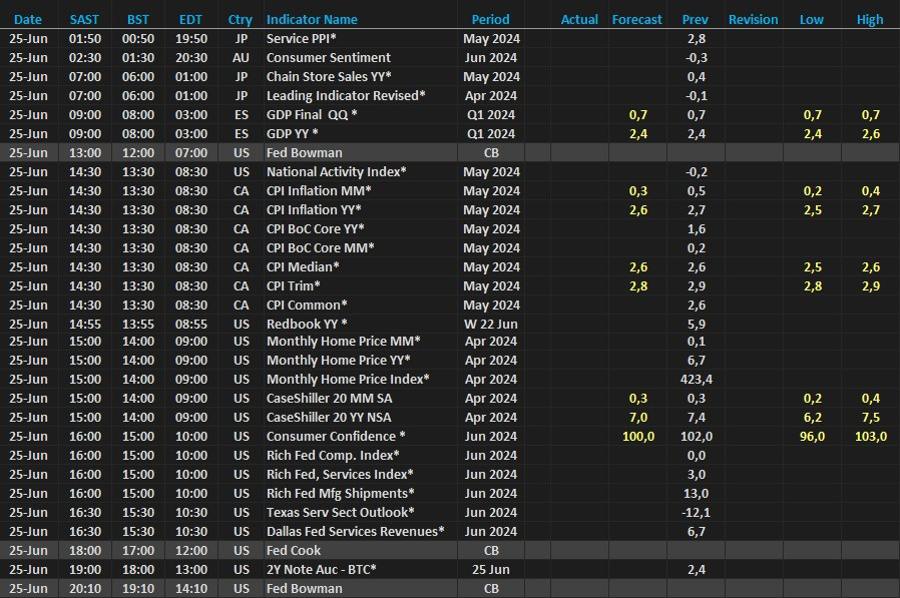This screenshot has height=598, width=900.
Task: Click the EDT column header
Action: pyautogui.click(x=191, y=20)
